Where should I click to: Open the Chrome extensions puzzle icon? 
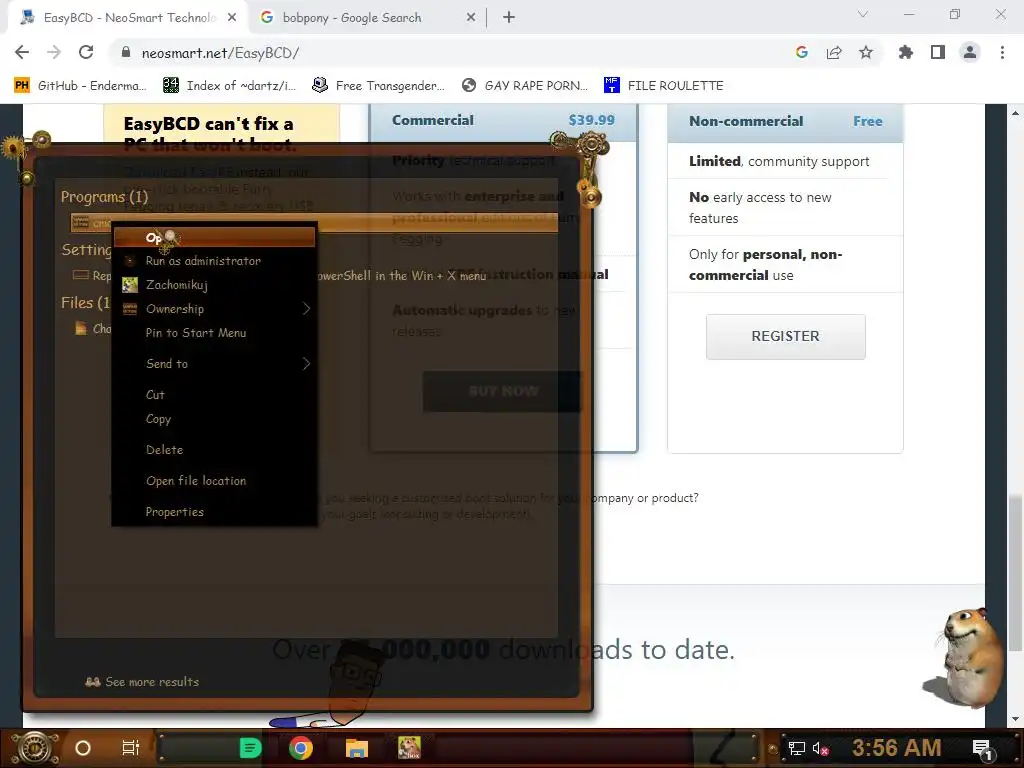[906, 52]
